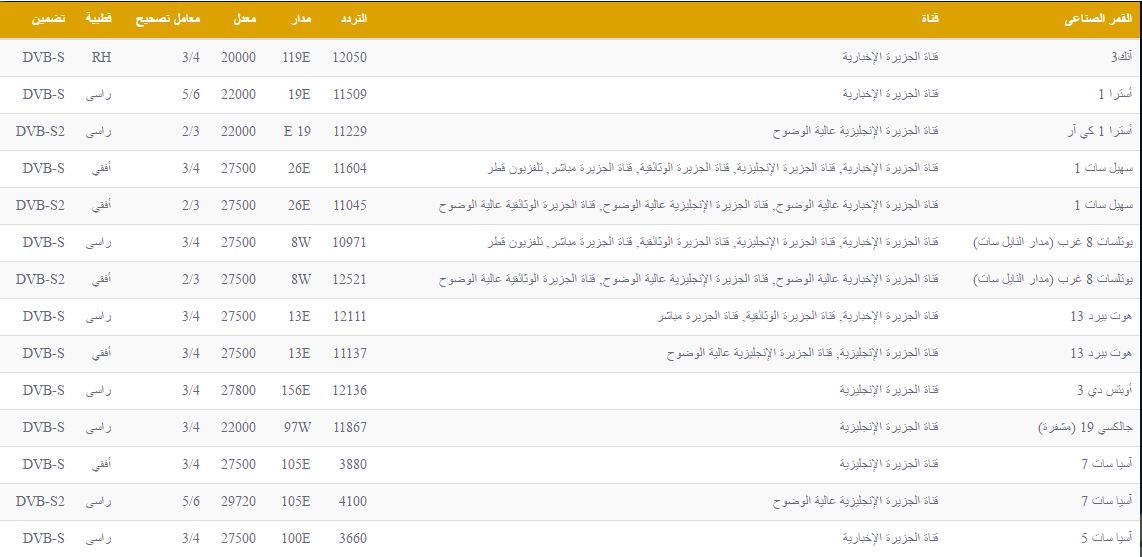The width and height of the screenshot is (1142, 557).
Task: Click the channel list in the 11137 row
Action: pyautogui.click(x=803, y=354)
